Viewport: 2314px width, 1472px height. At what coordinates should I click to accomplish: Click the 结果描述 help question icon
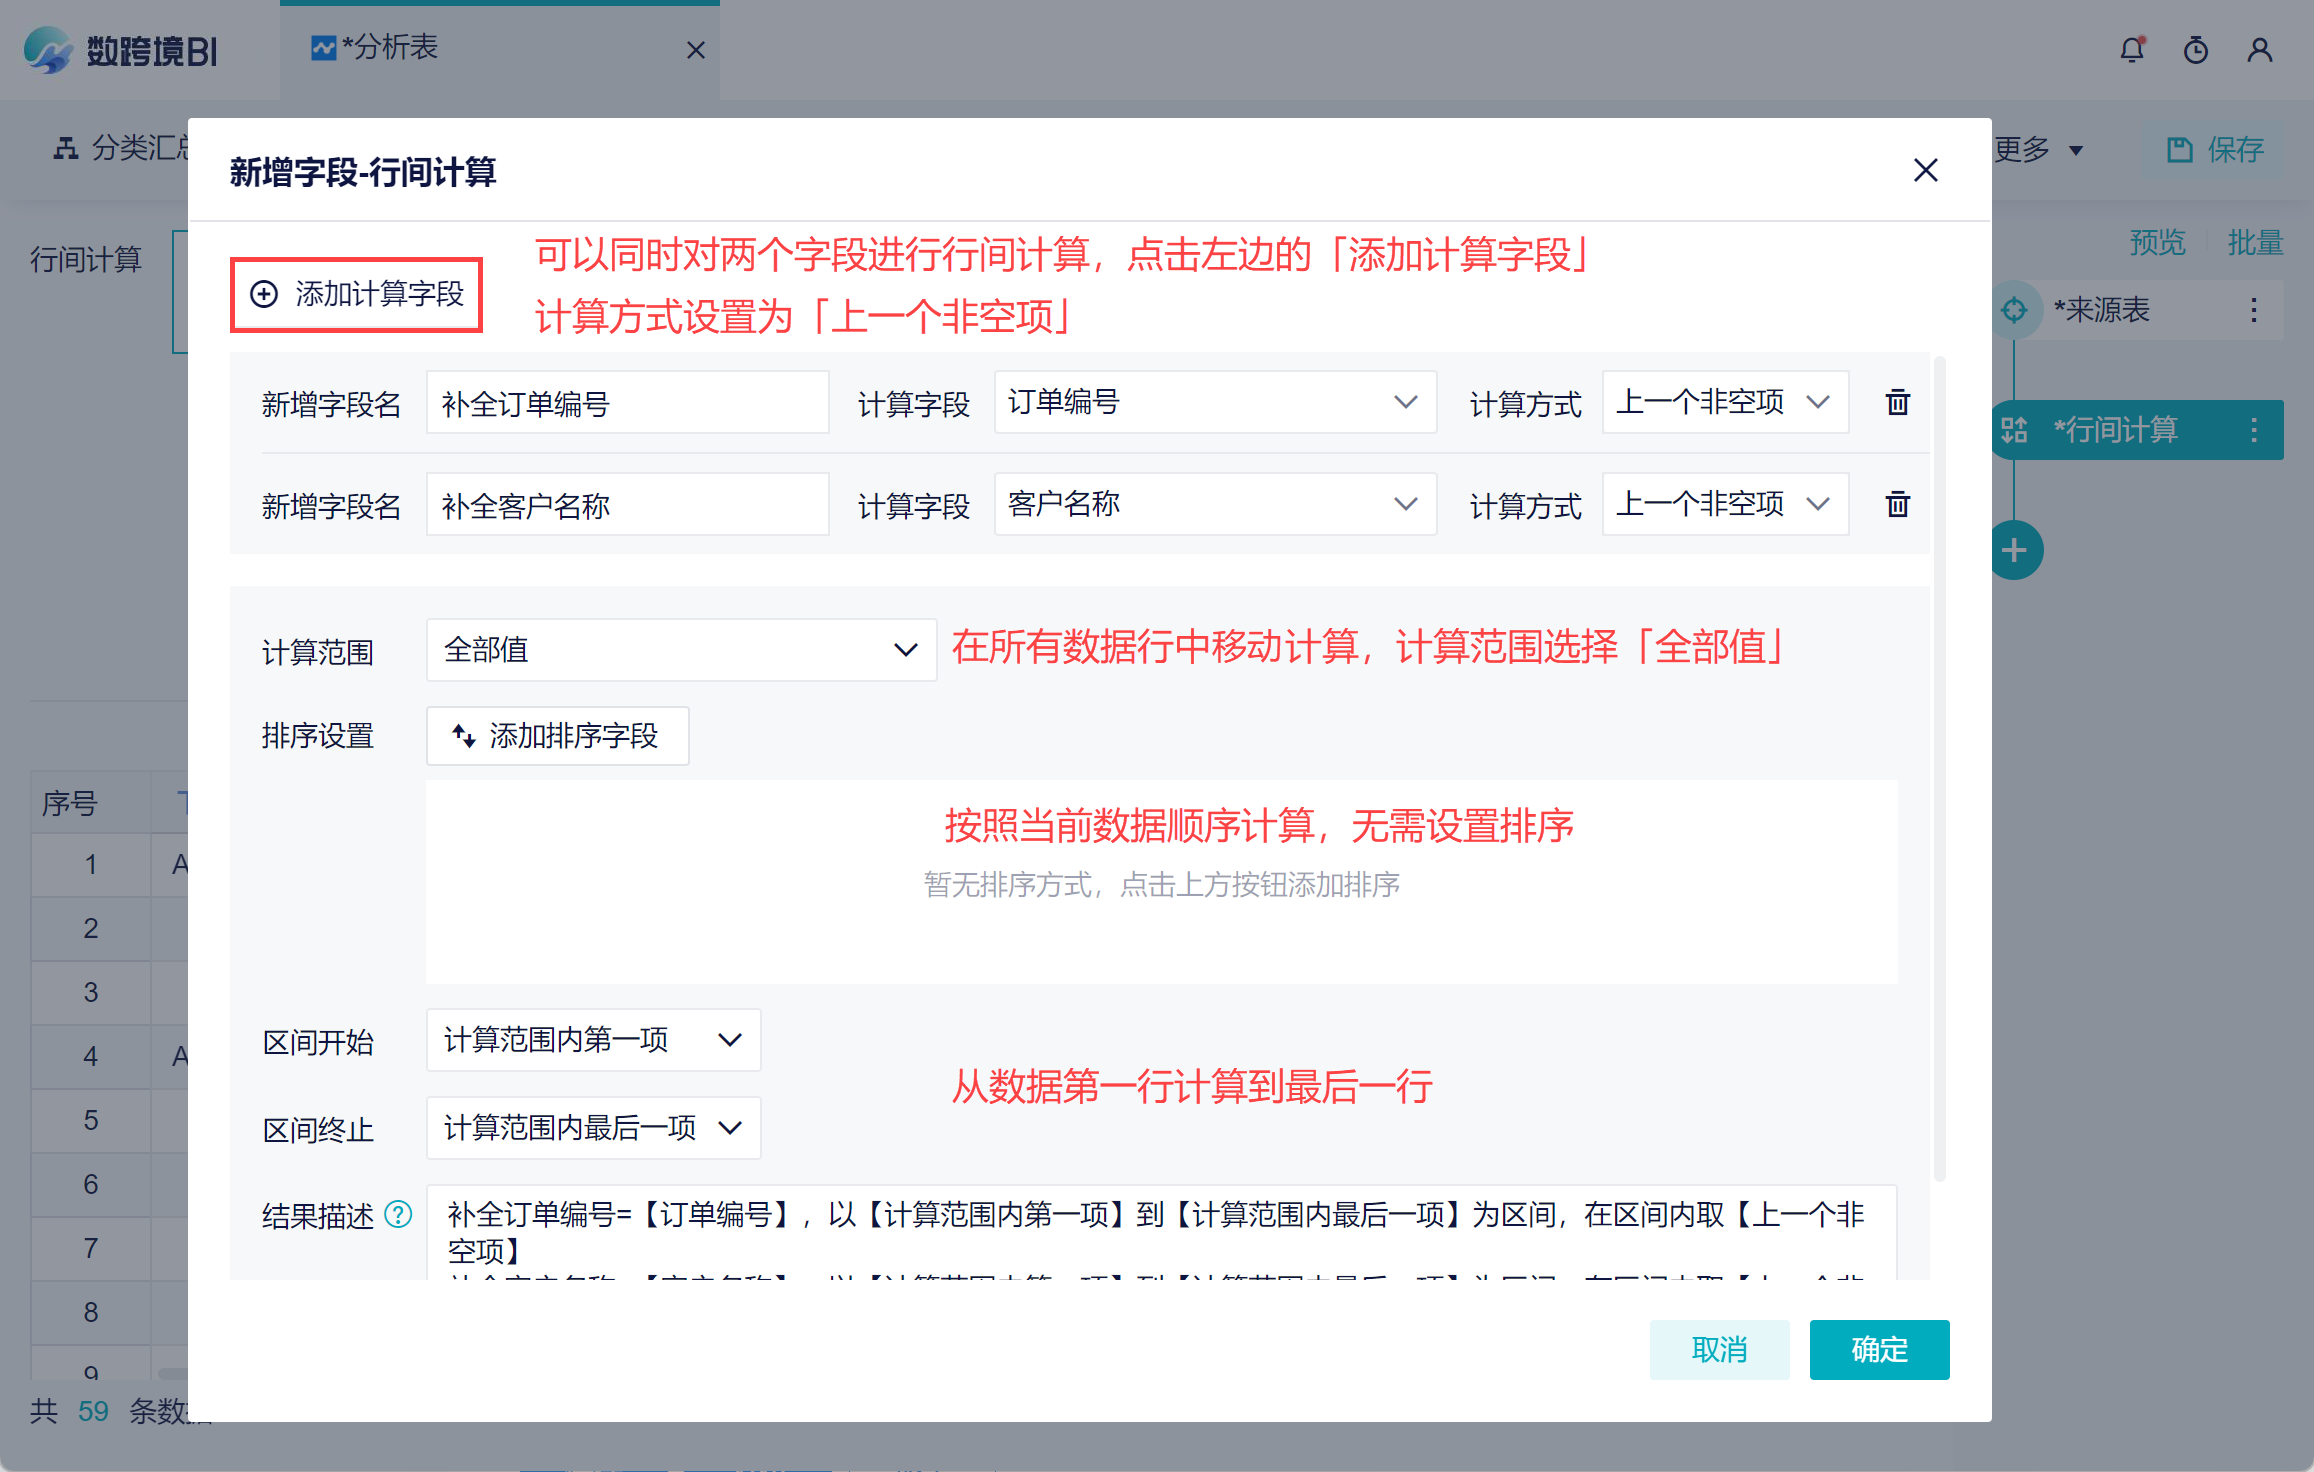click(x=398, y=1214)
